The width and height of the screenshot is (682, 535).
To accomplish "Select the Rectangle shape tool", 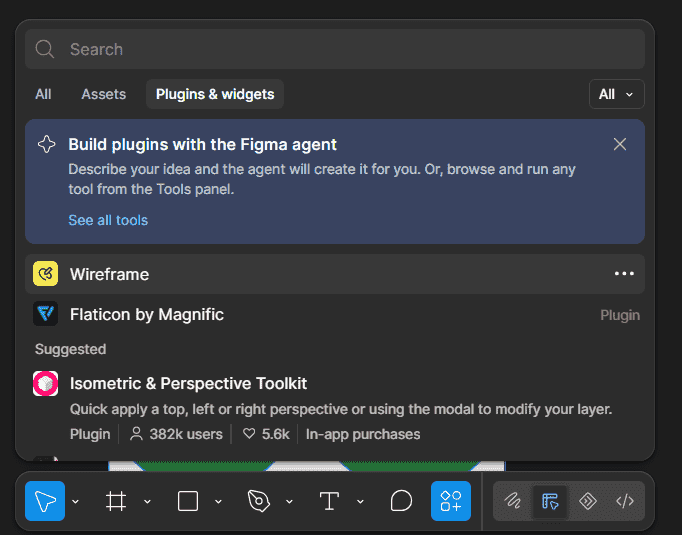I will pos(188,501).
